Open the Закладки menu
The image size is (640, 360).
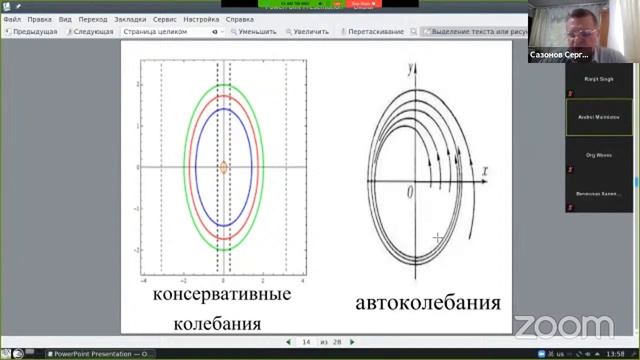pos(130,19)
